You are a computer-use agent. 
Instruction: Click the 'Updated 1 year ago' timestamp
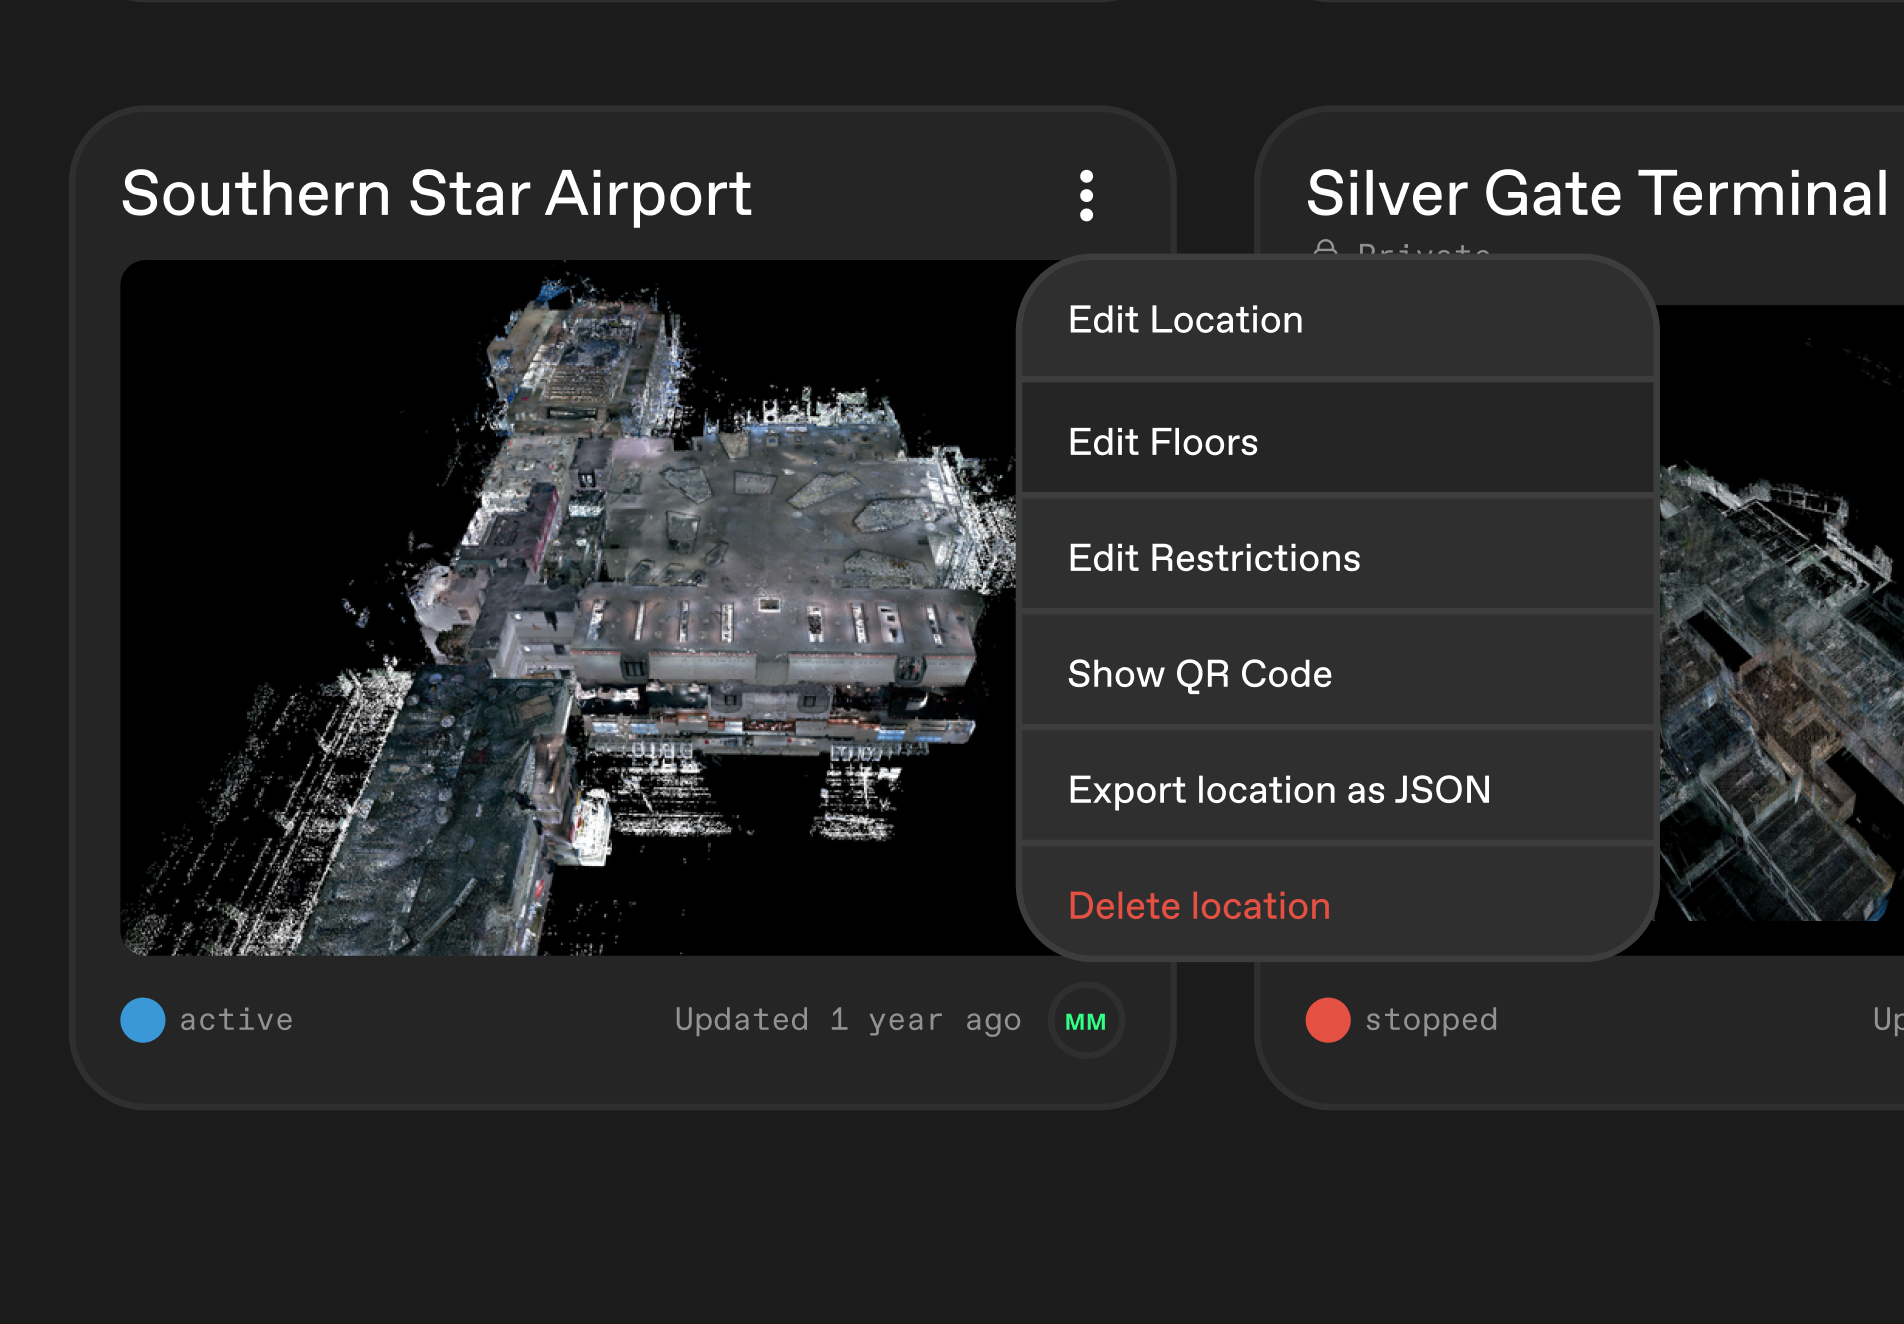(x=847, y=1020)
